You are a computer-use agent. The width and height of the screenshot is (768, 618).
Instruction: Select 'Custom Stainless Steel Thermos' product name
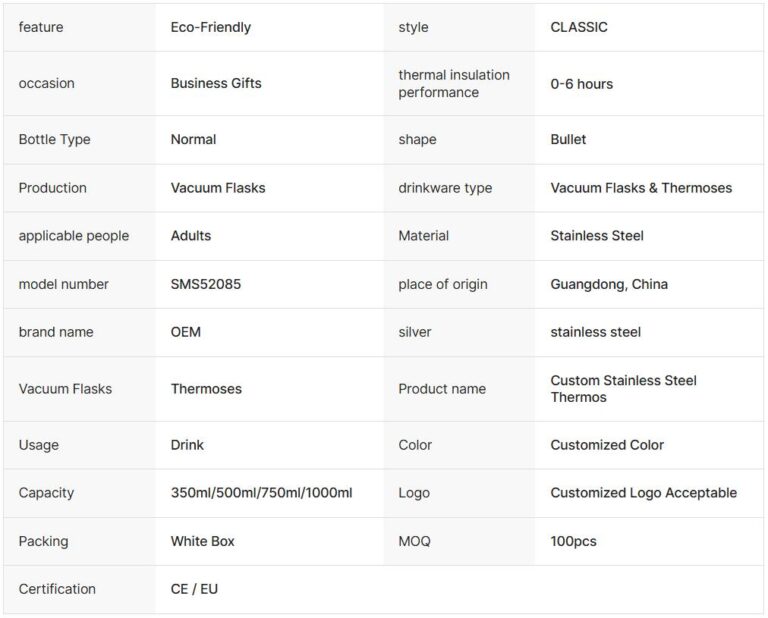click(x=623, y=388)
